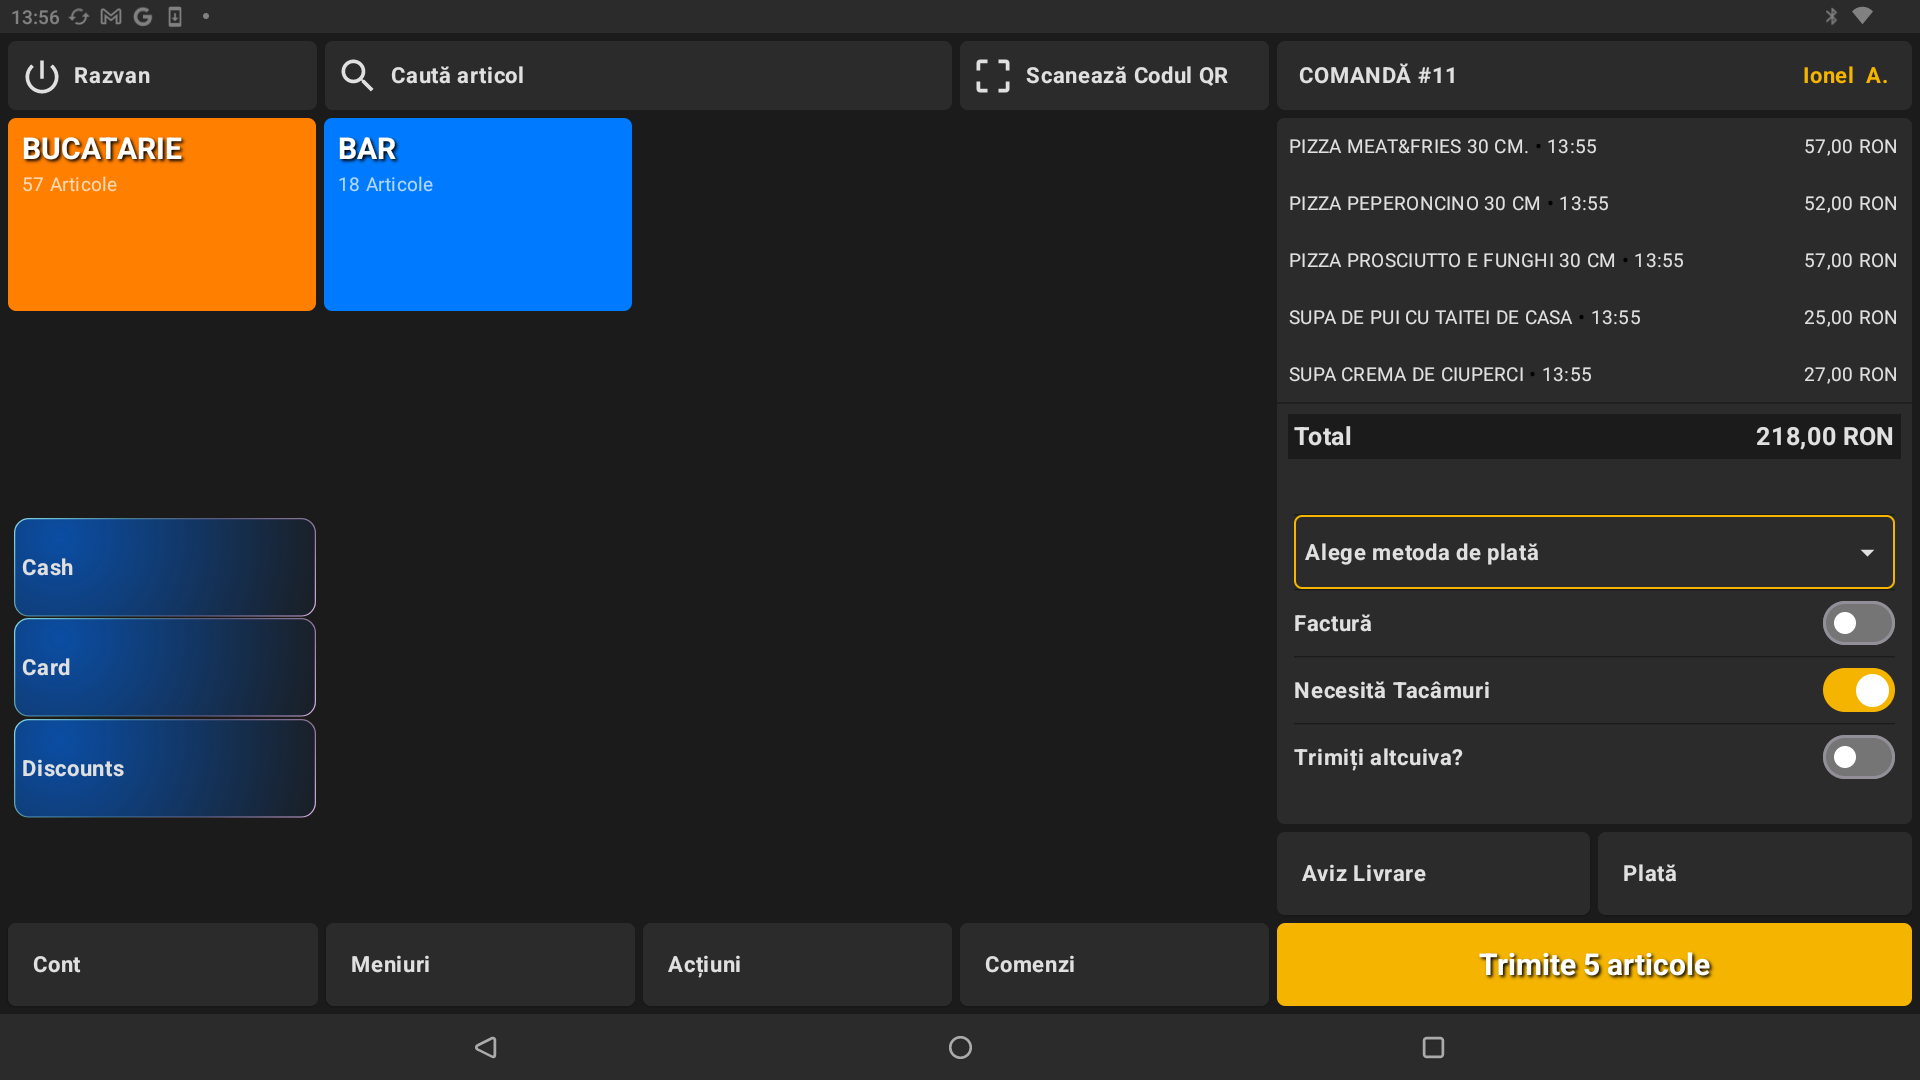Click the Aviz Livrare button
This screenshot has height=1080, width=1920.
click(x=1432, y=873)
